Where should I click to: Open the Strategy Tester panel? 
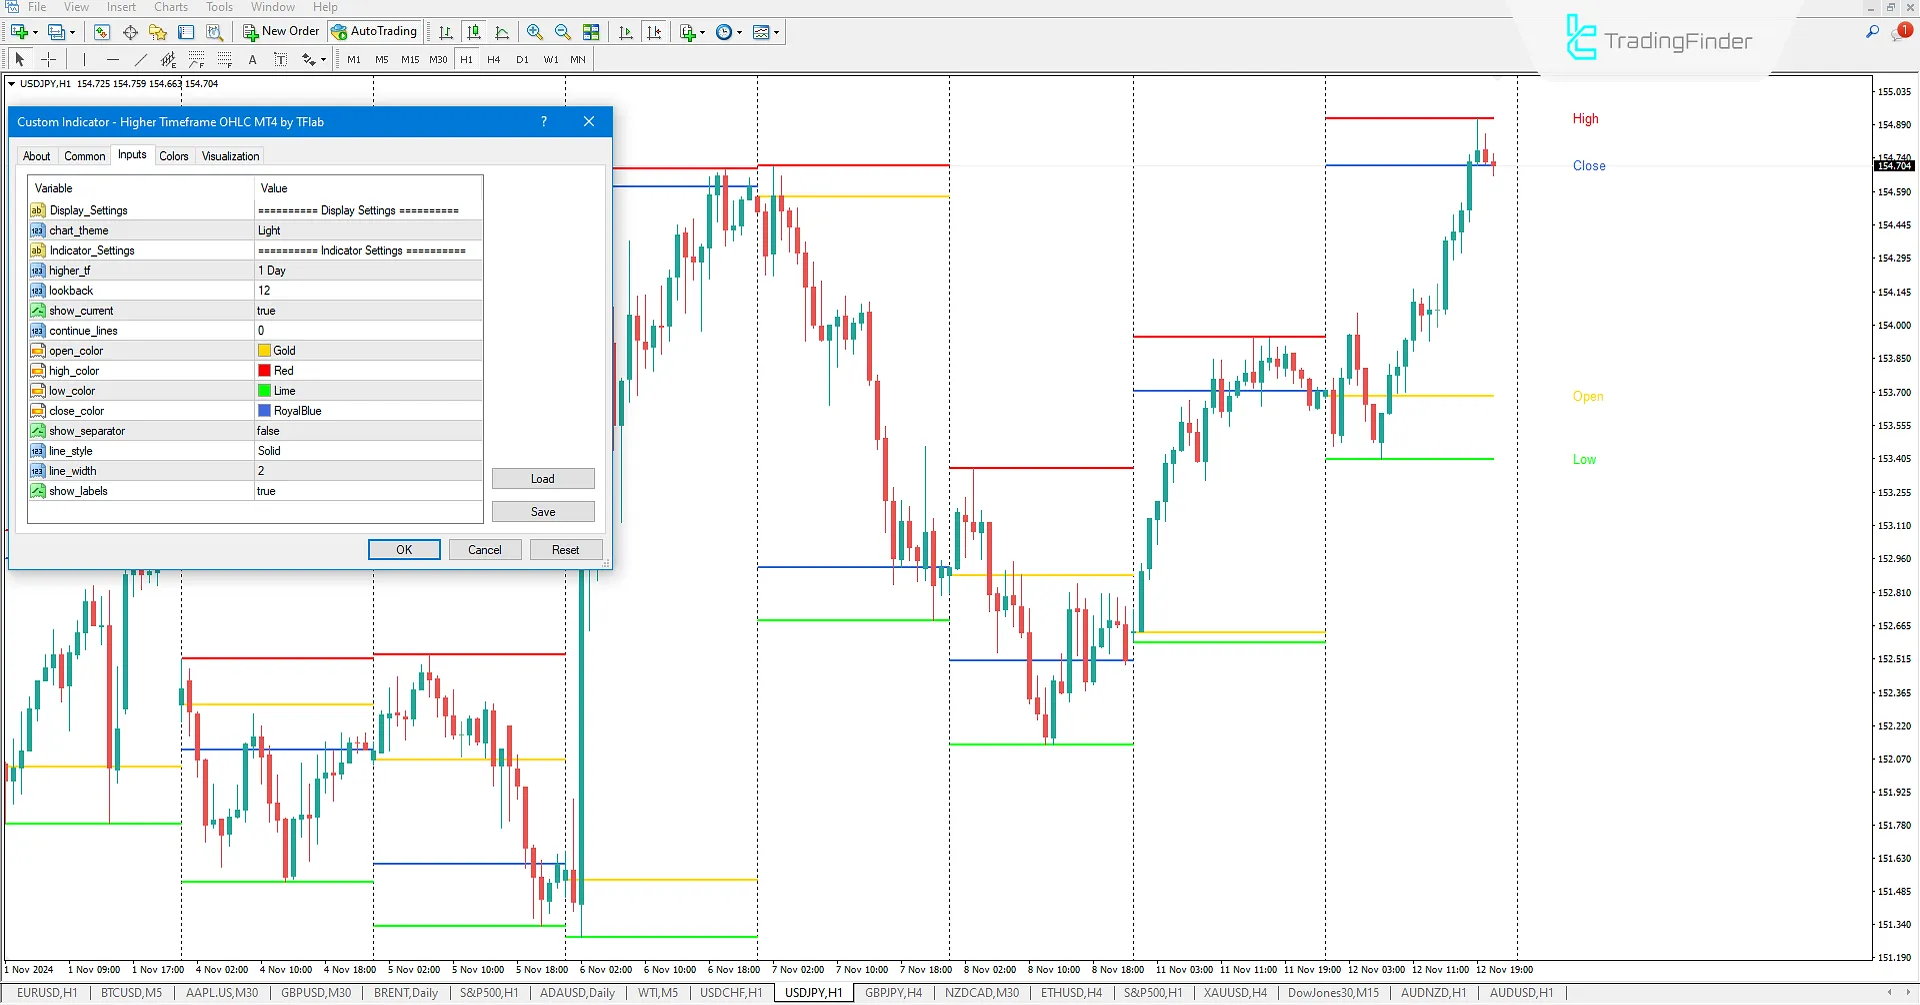point(214,31)
